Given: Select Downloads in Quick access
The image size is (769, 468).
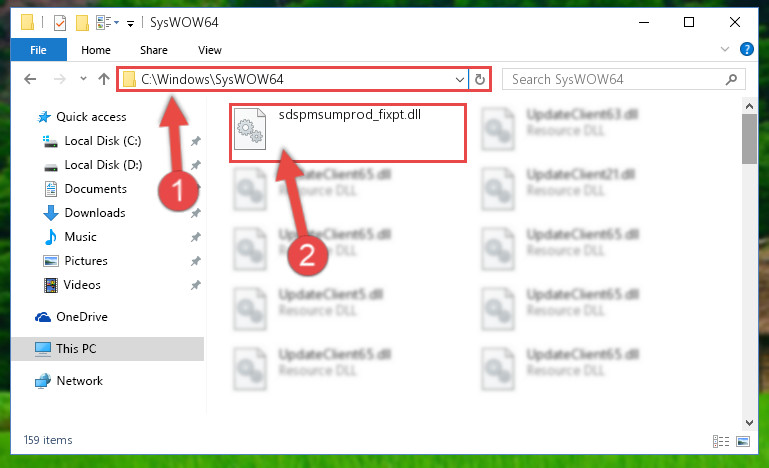Looking at the screenshot, I should pos(95,213).
